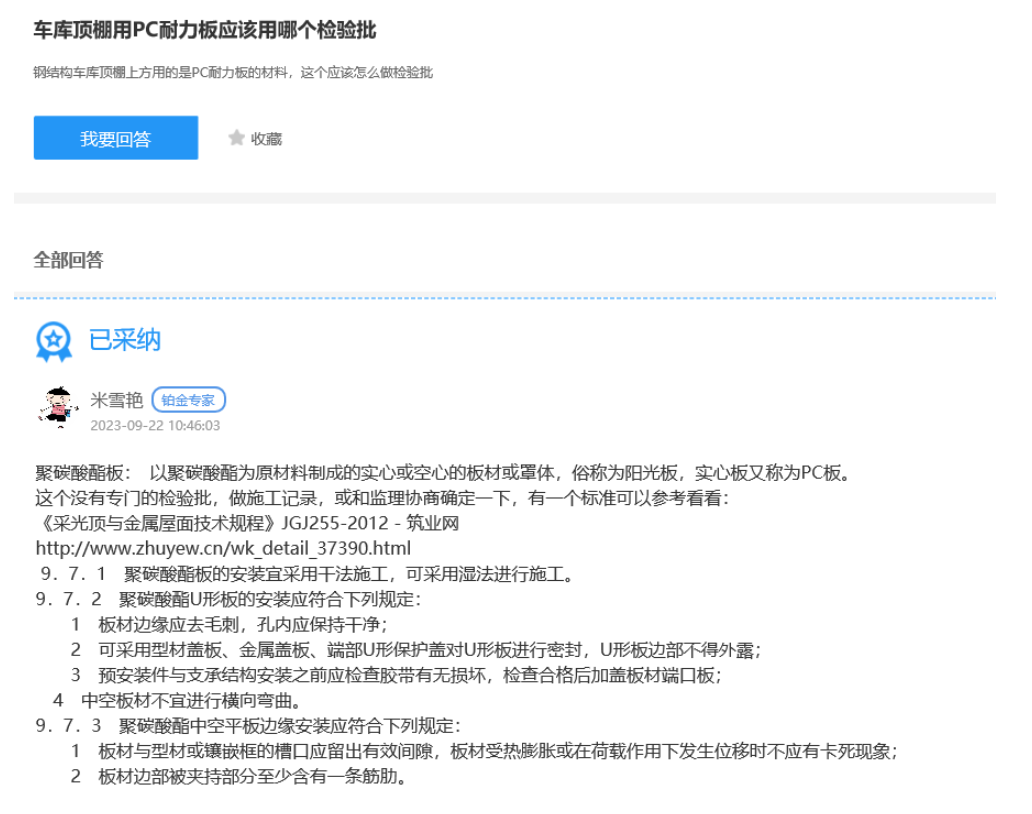Image resolution: width=1032 pixels, height=814 pixels.
Task: Click the 《采光顶与金属屋面技术规程》JGJ255-2012 reference line
Action: 246,523
